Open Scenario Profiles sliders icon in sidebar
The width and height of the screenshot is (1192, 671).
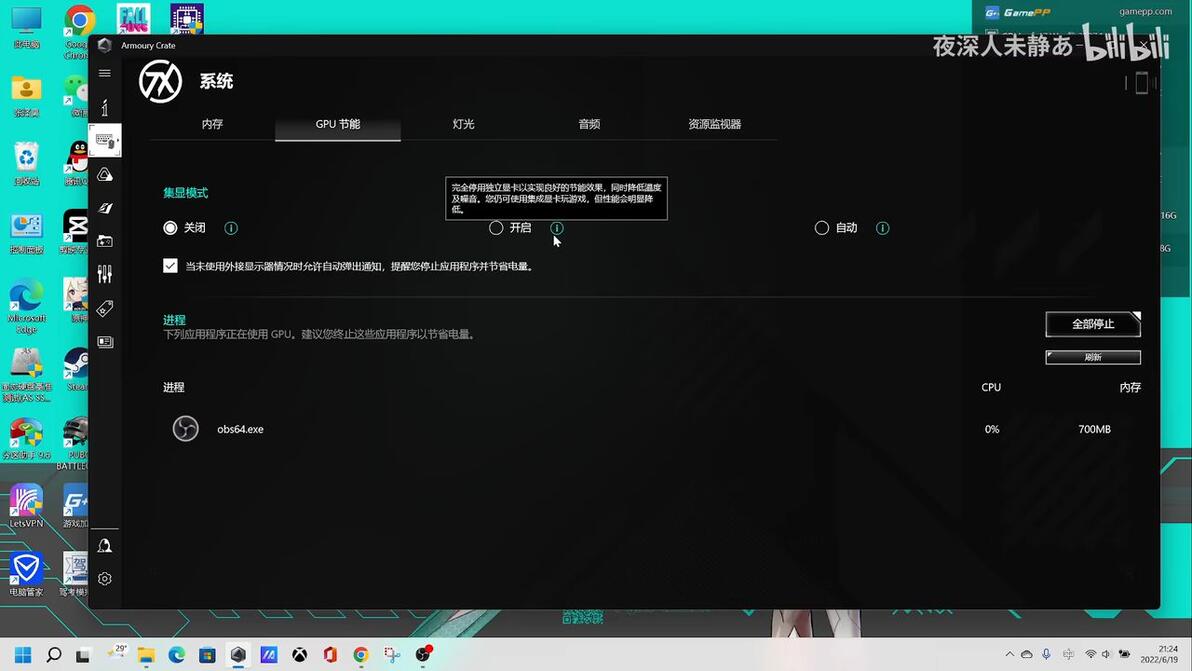pyautogui.click(x=105, y=274)
